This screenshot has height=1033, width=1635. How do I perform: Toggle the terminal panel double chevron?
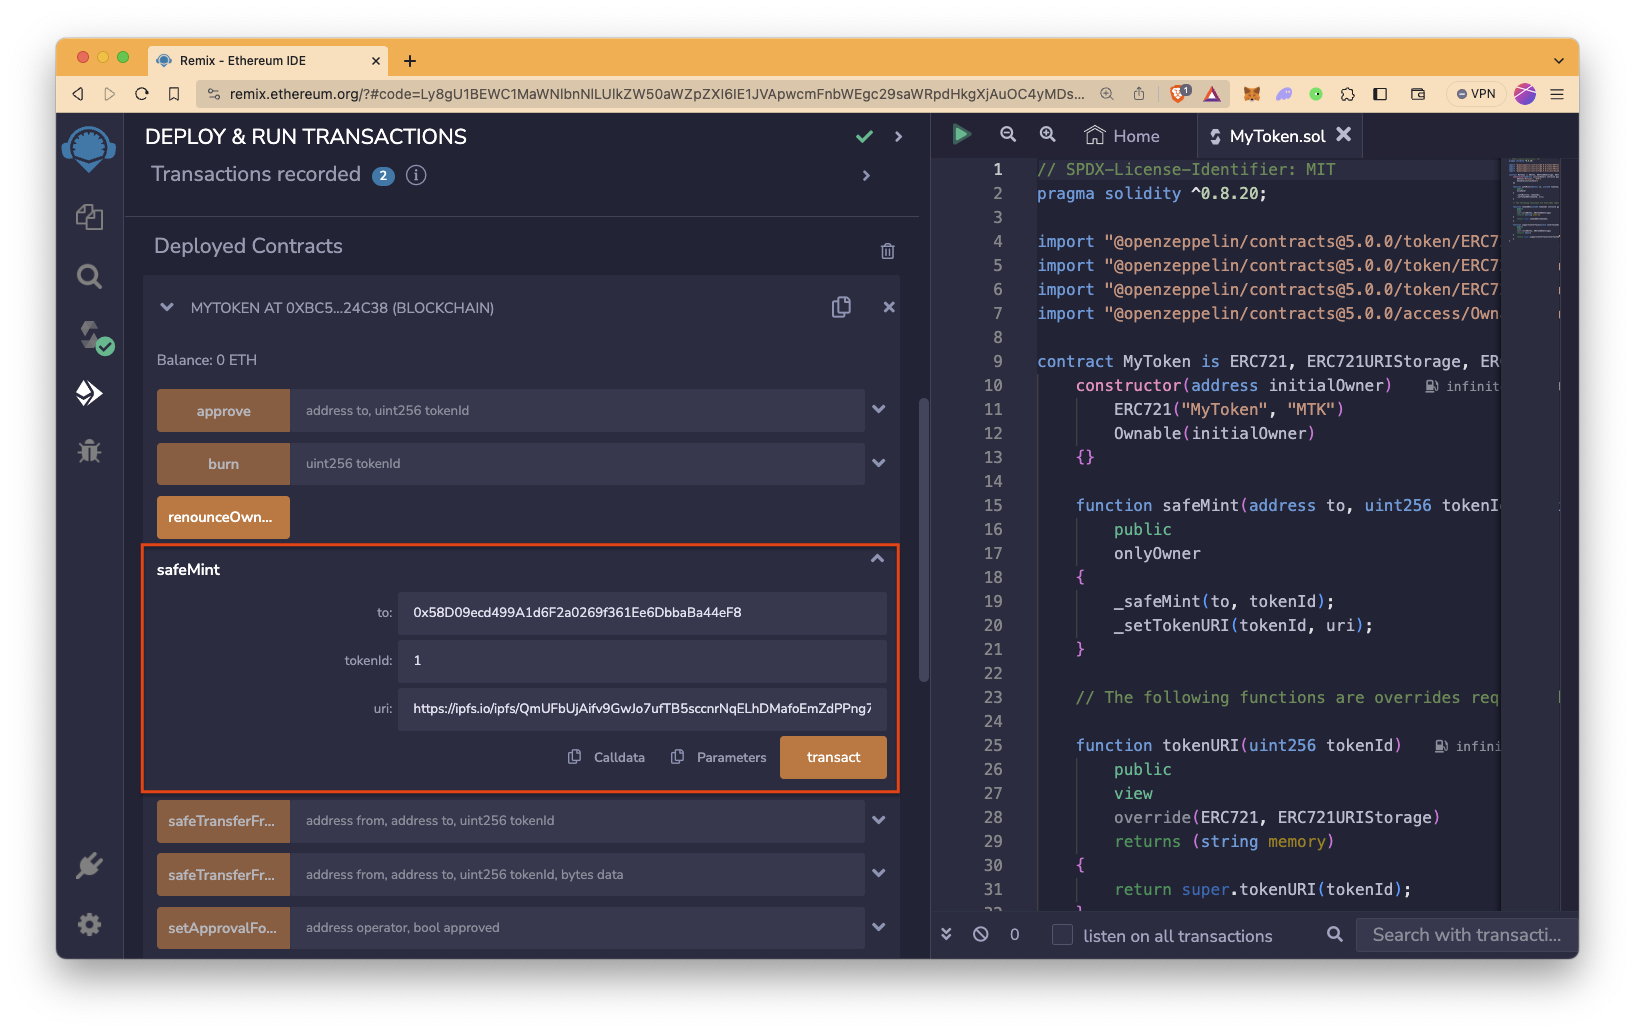coord(946,934)
